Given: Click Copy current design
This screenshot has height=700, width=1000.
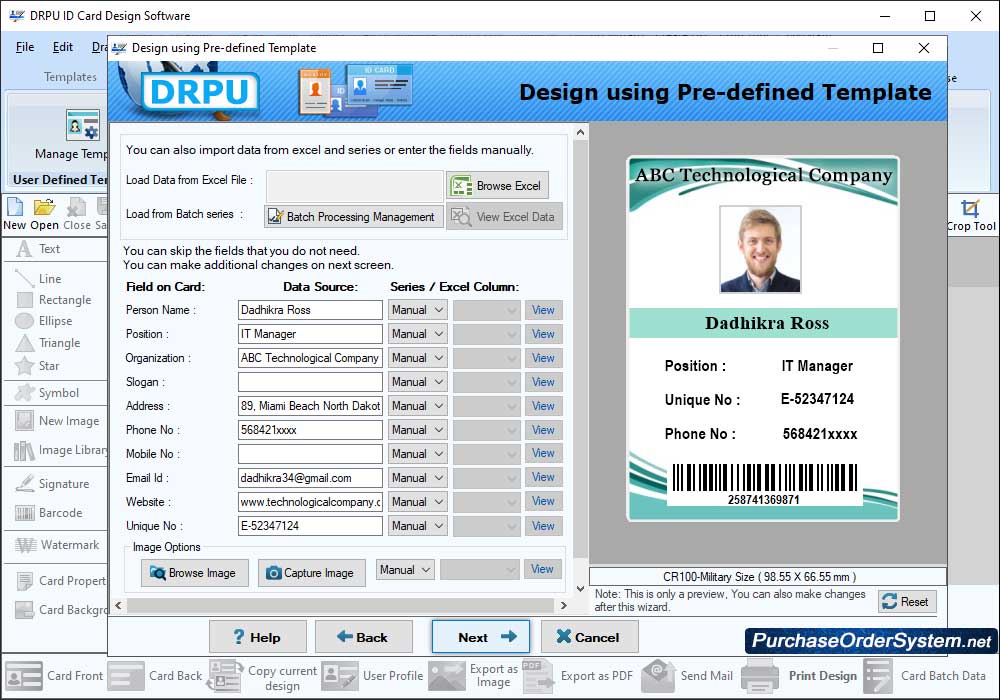Looking at the screenshot, I should click(x=263, y=677).
